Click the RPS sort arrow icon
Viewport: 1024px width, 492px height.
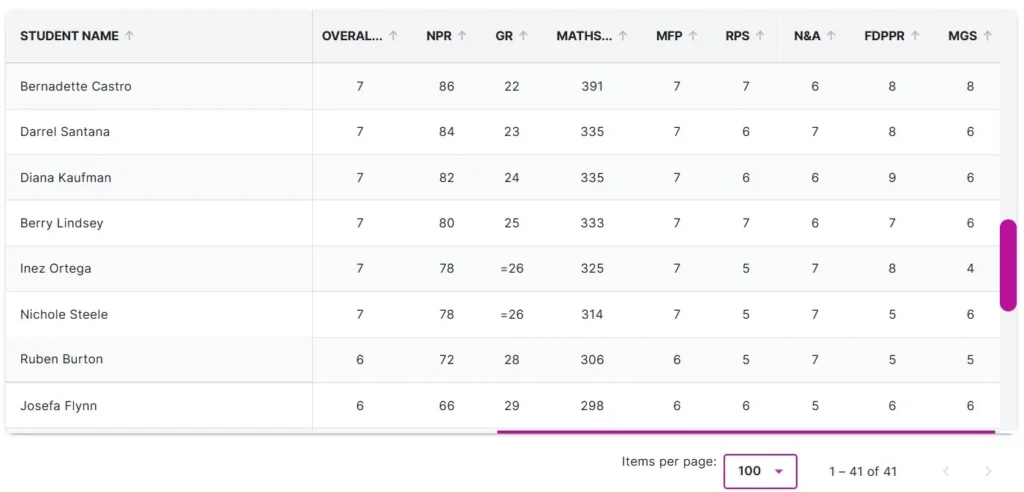pos(760,36)
